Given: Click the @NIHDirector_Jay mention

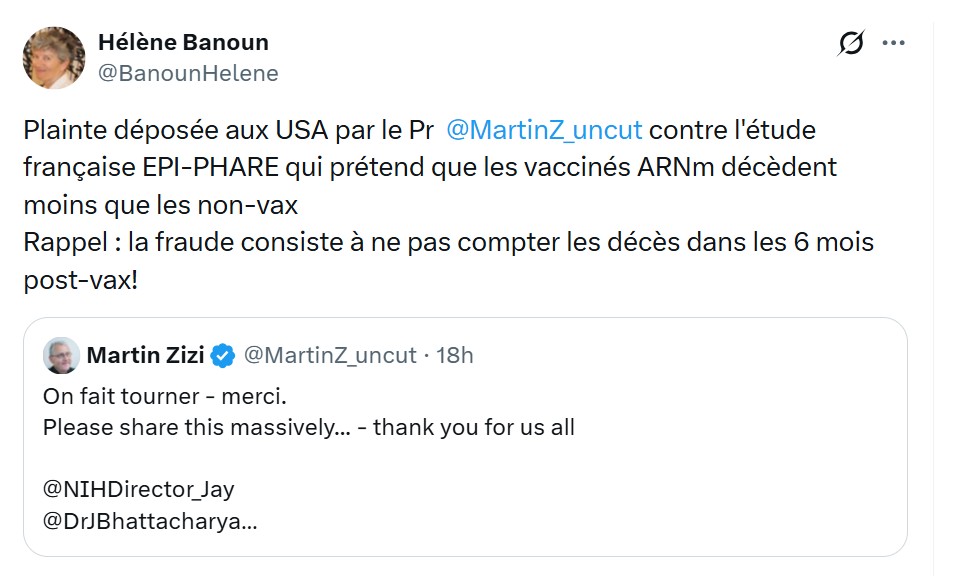Looking at the screenshot, I should pyautogui.click(x=138, y=490).
